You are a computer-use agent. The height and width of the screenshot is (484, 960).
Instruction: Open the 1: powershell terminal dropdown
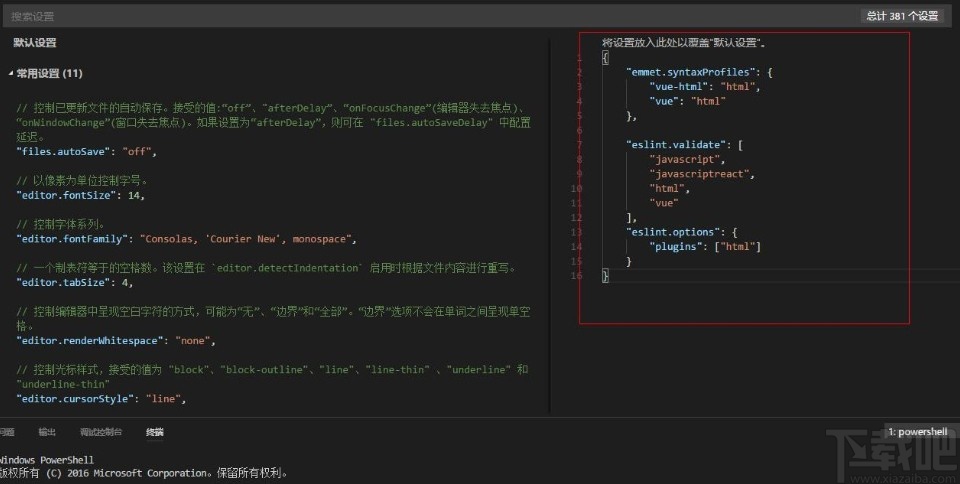(917, 431)
